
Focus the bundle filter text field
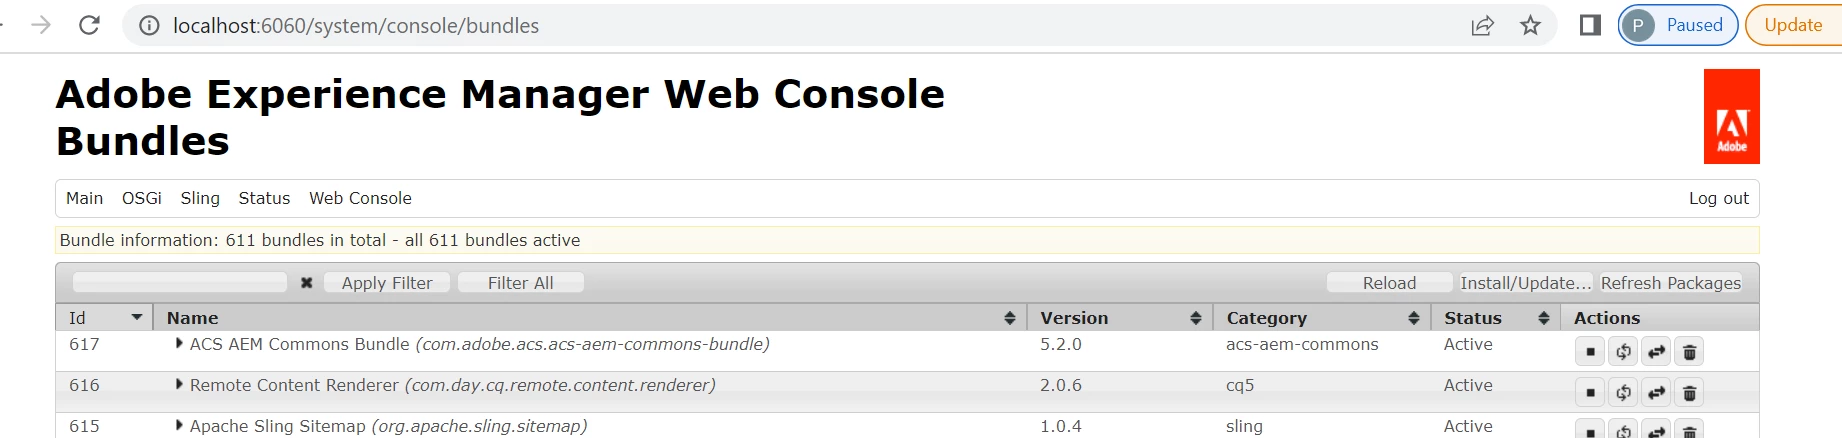[x=180, y=283]
